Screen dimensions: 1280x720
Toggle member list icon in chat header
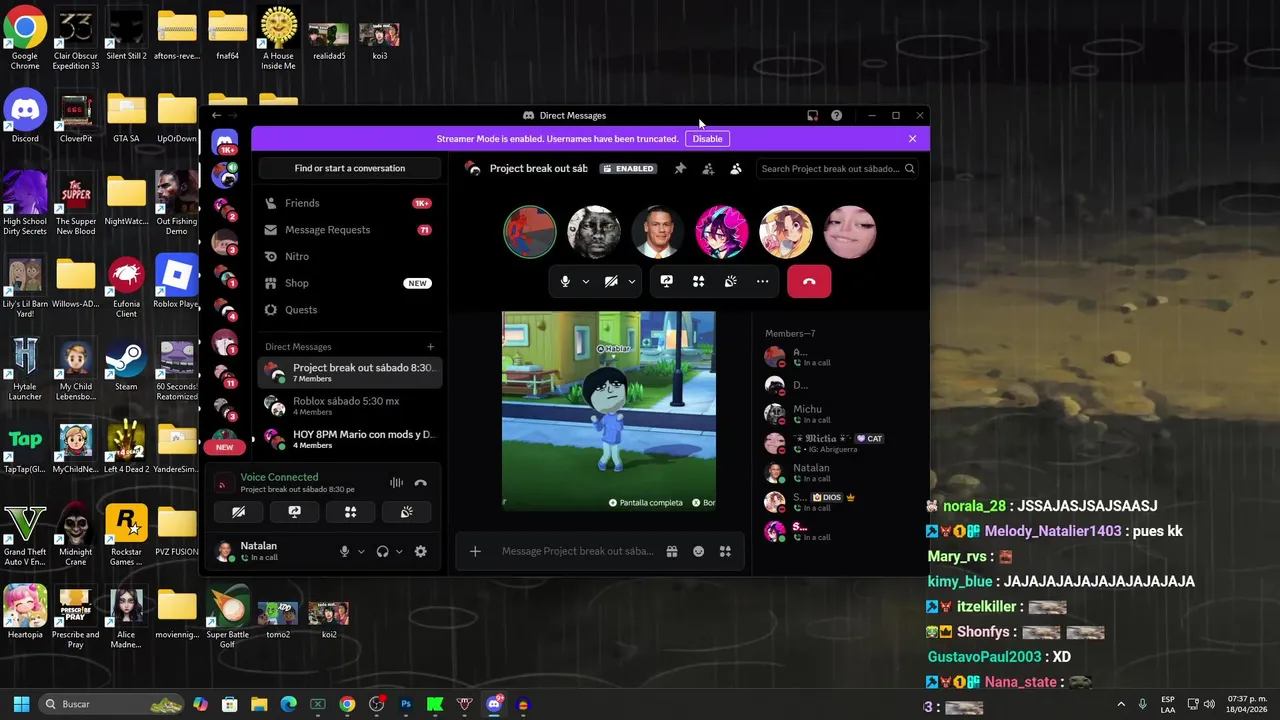click(x=736, y=169)
